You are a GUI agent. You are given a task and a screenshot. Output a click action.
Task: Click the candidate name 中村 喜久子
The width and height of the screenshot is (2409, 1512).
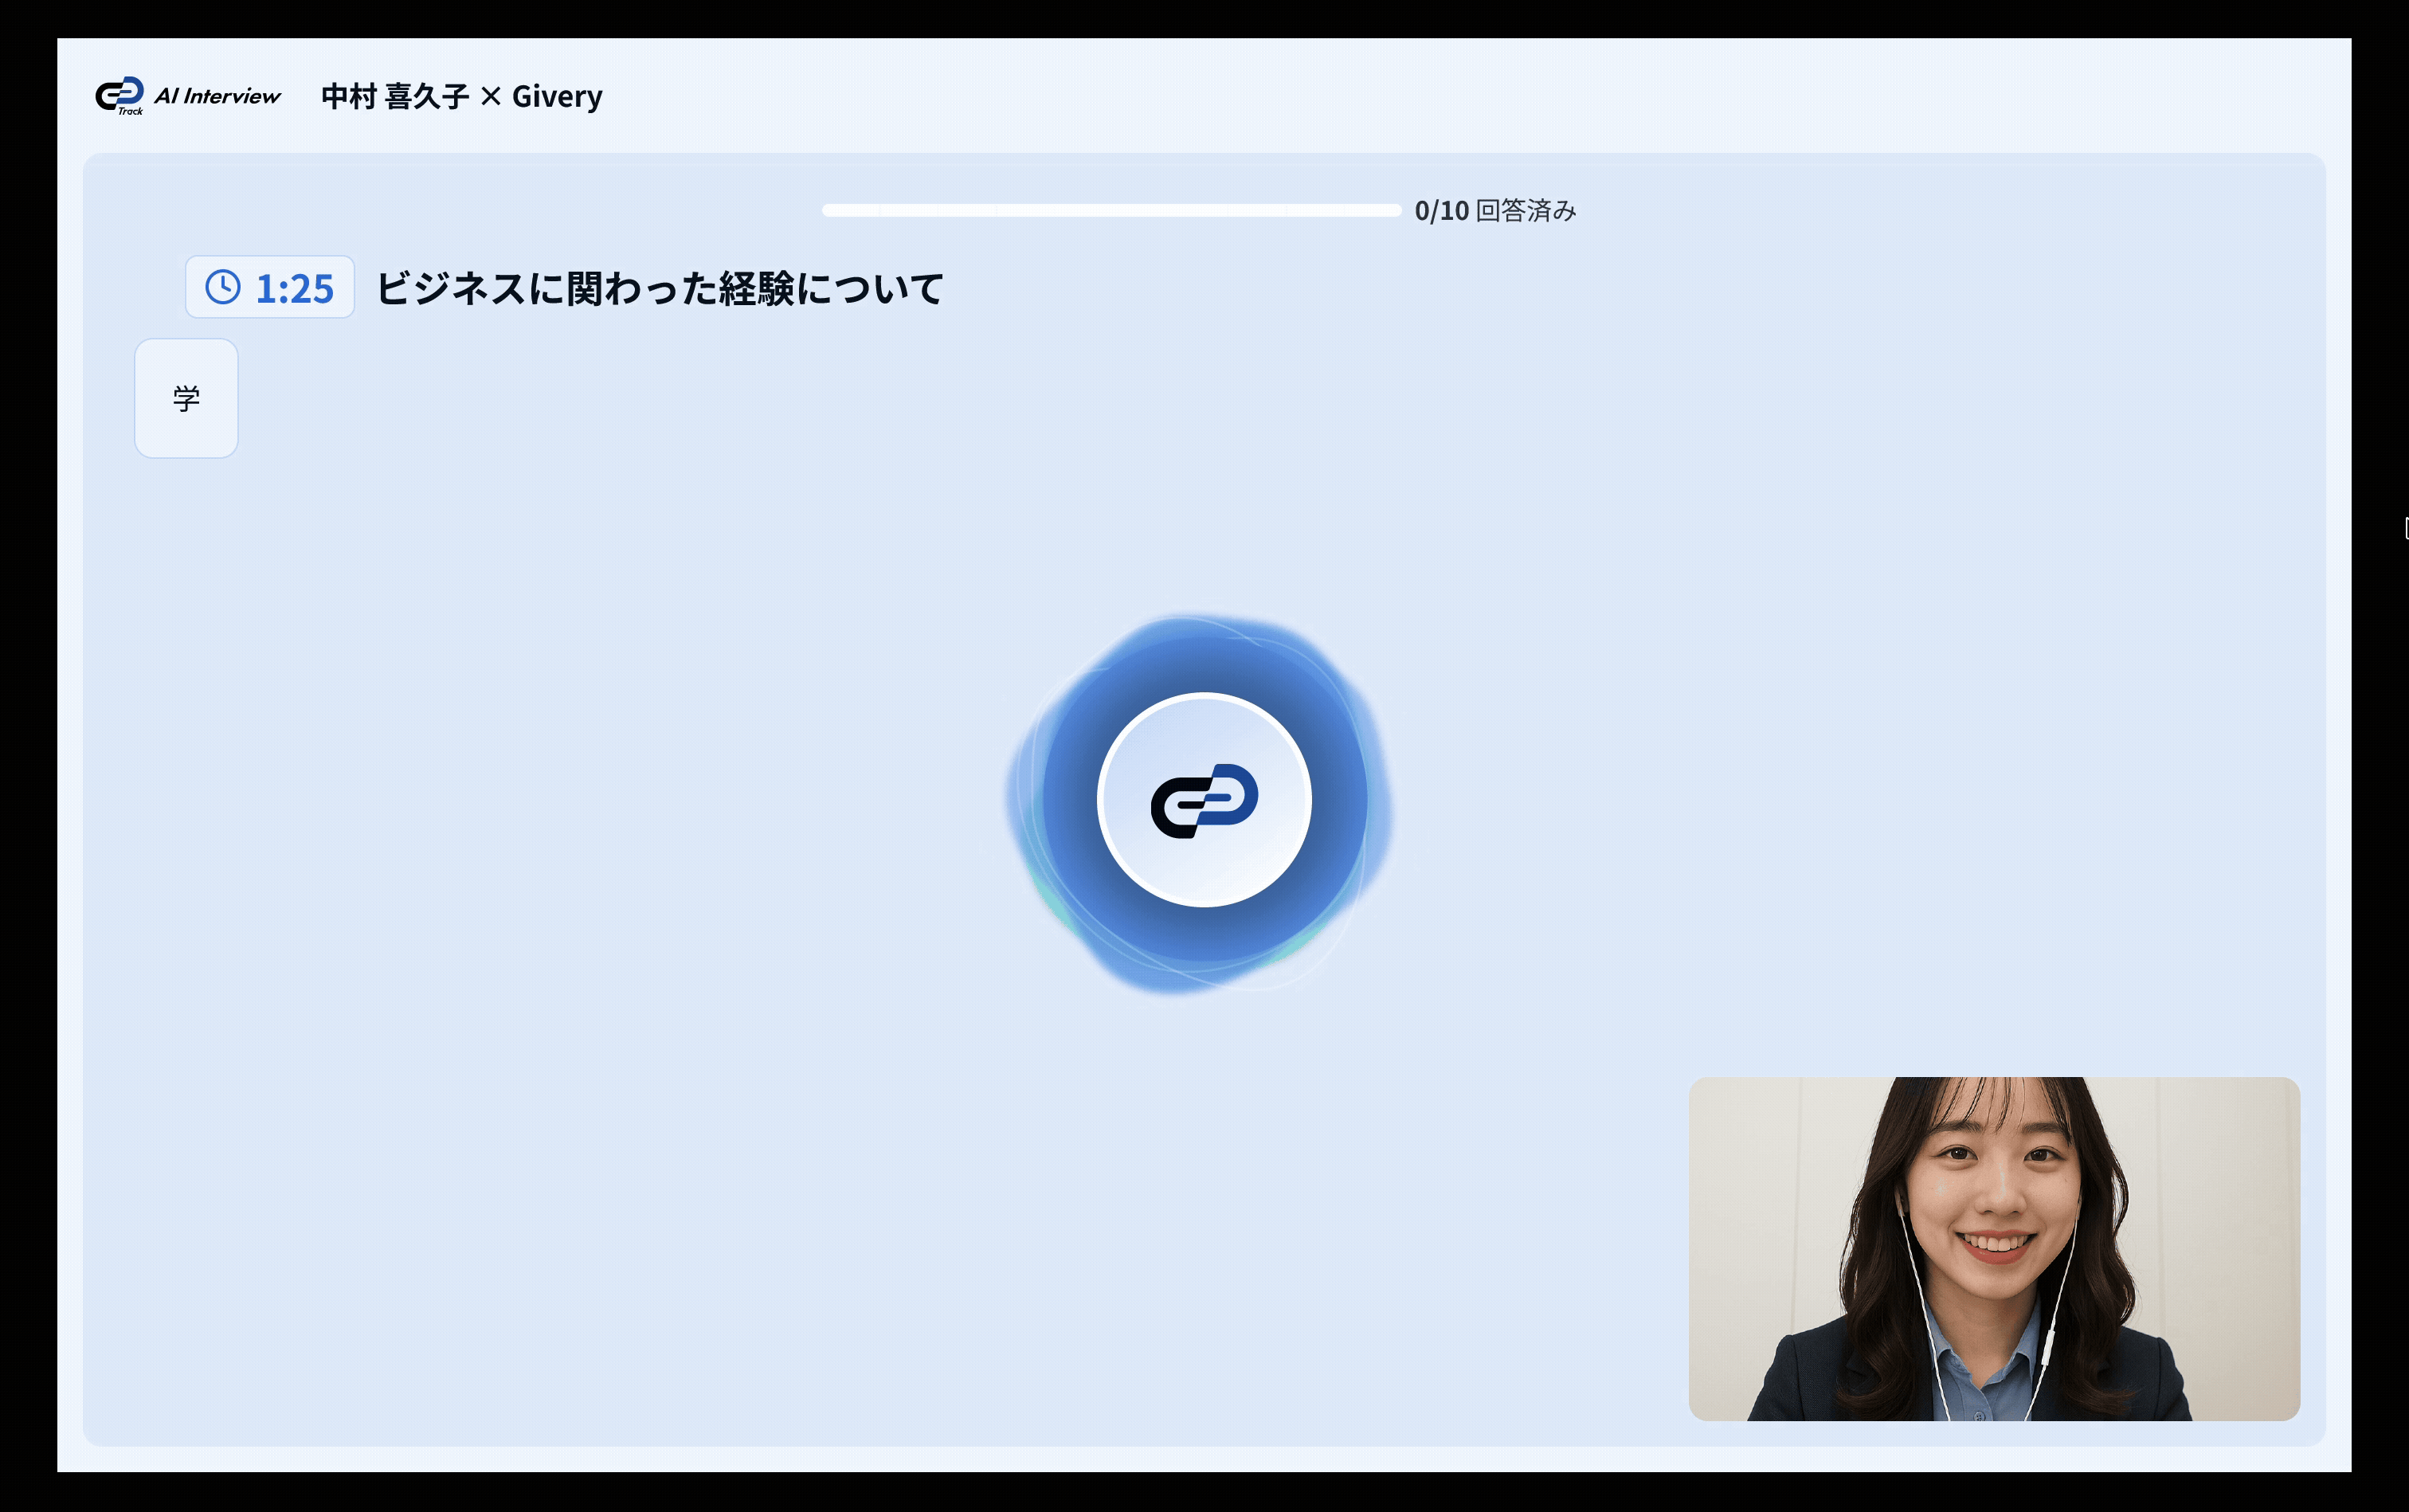click(395, 97)
